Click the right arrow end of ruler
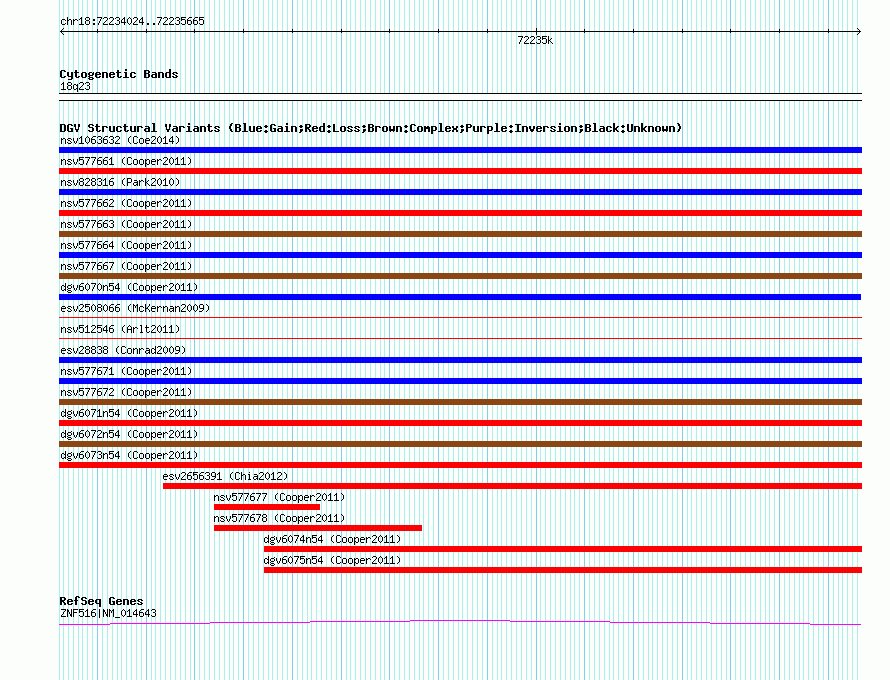 point(859,32)
